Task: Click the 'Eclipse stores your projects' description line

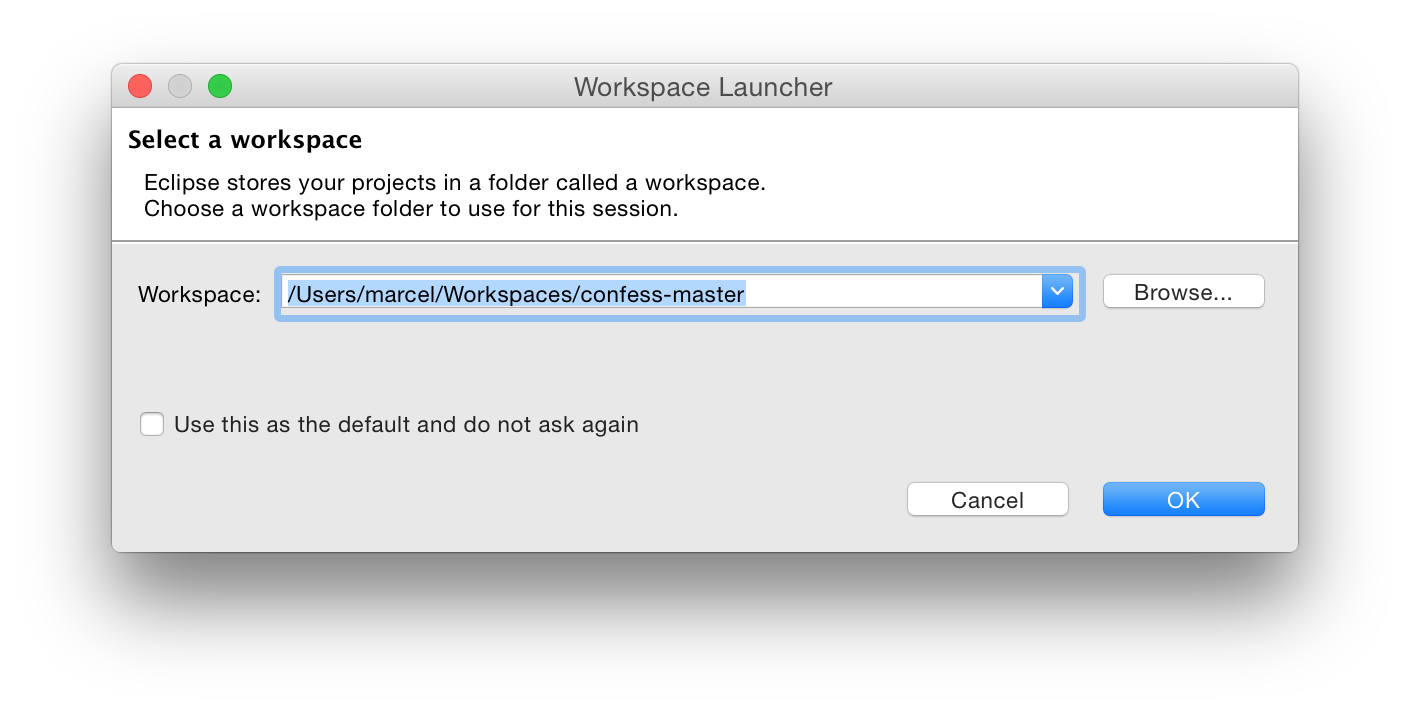Action: click(x=454, y=183)
